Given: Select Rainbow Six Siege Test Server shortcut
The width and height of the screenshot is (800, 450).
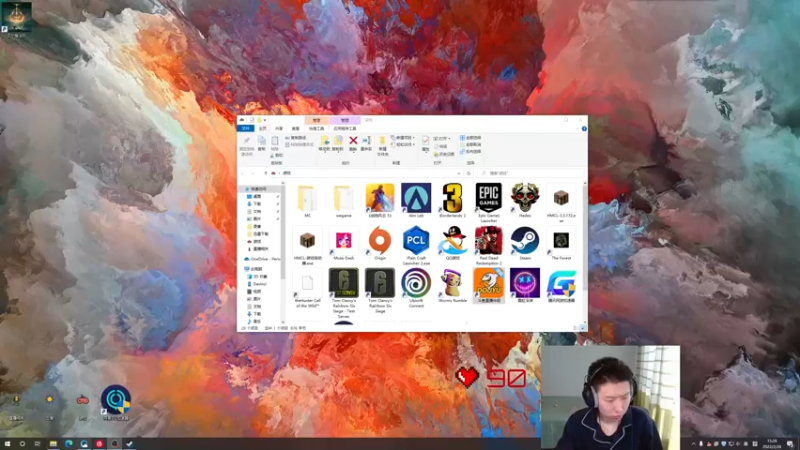Looking at the screenshot, I should (343, 293).
